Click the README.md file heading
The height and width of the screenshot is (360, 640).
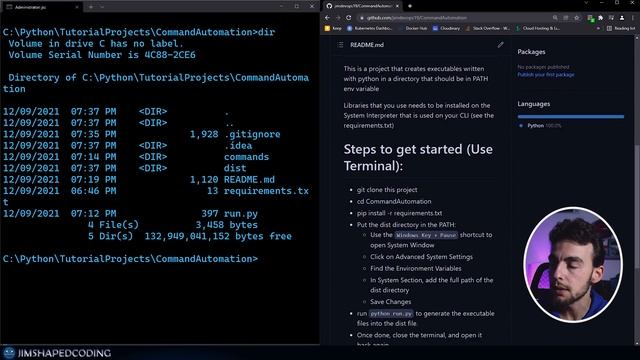367,45
